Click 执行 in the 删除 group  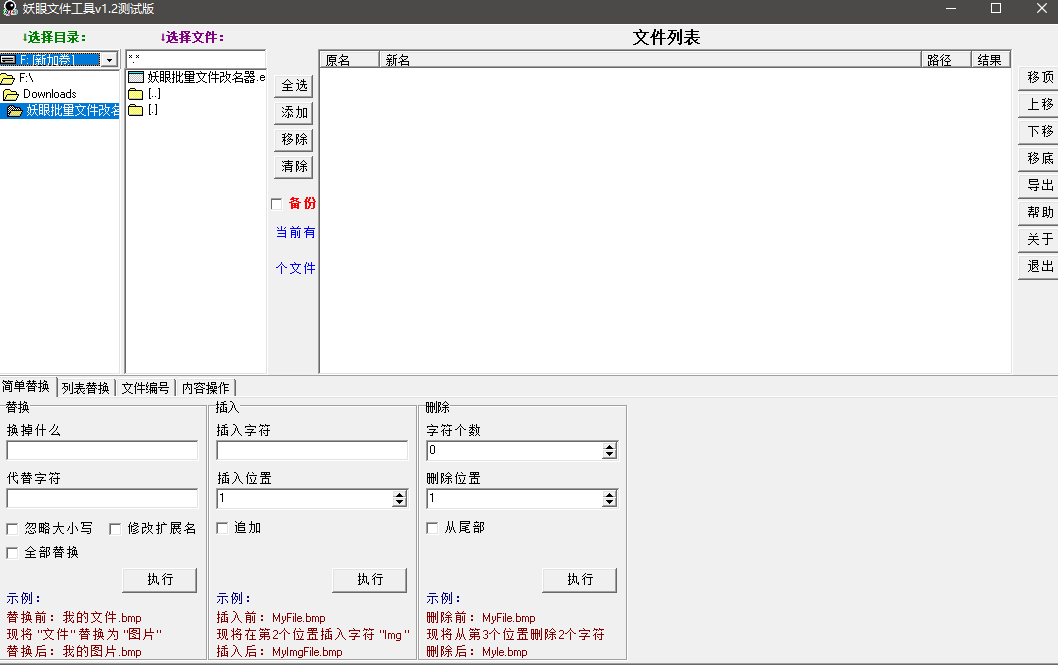click(580, 580)
